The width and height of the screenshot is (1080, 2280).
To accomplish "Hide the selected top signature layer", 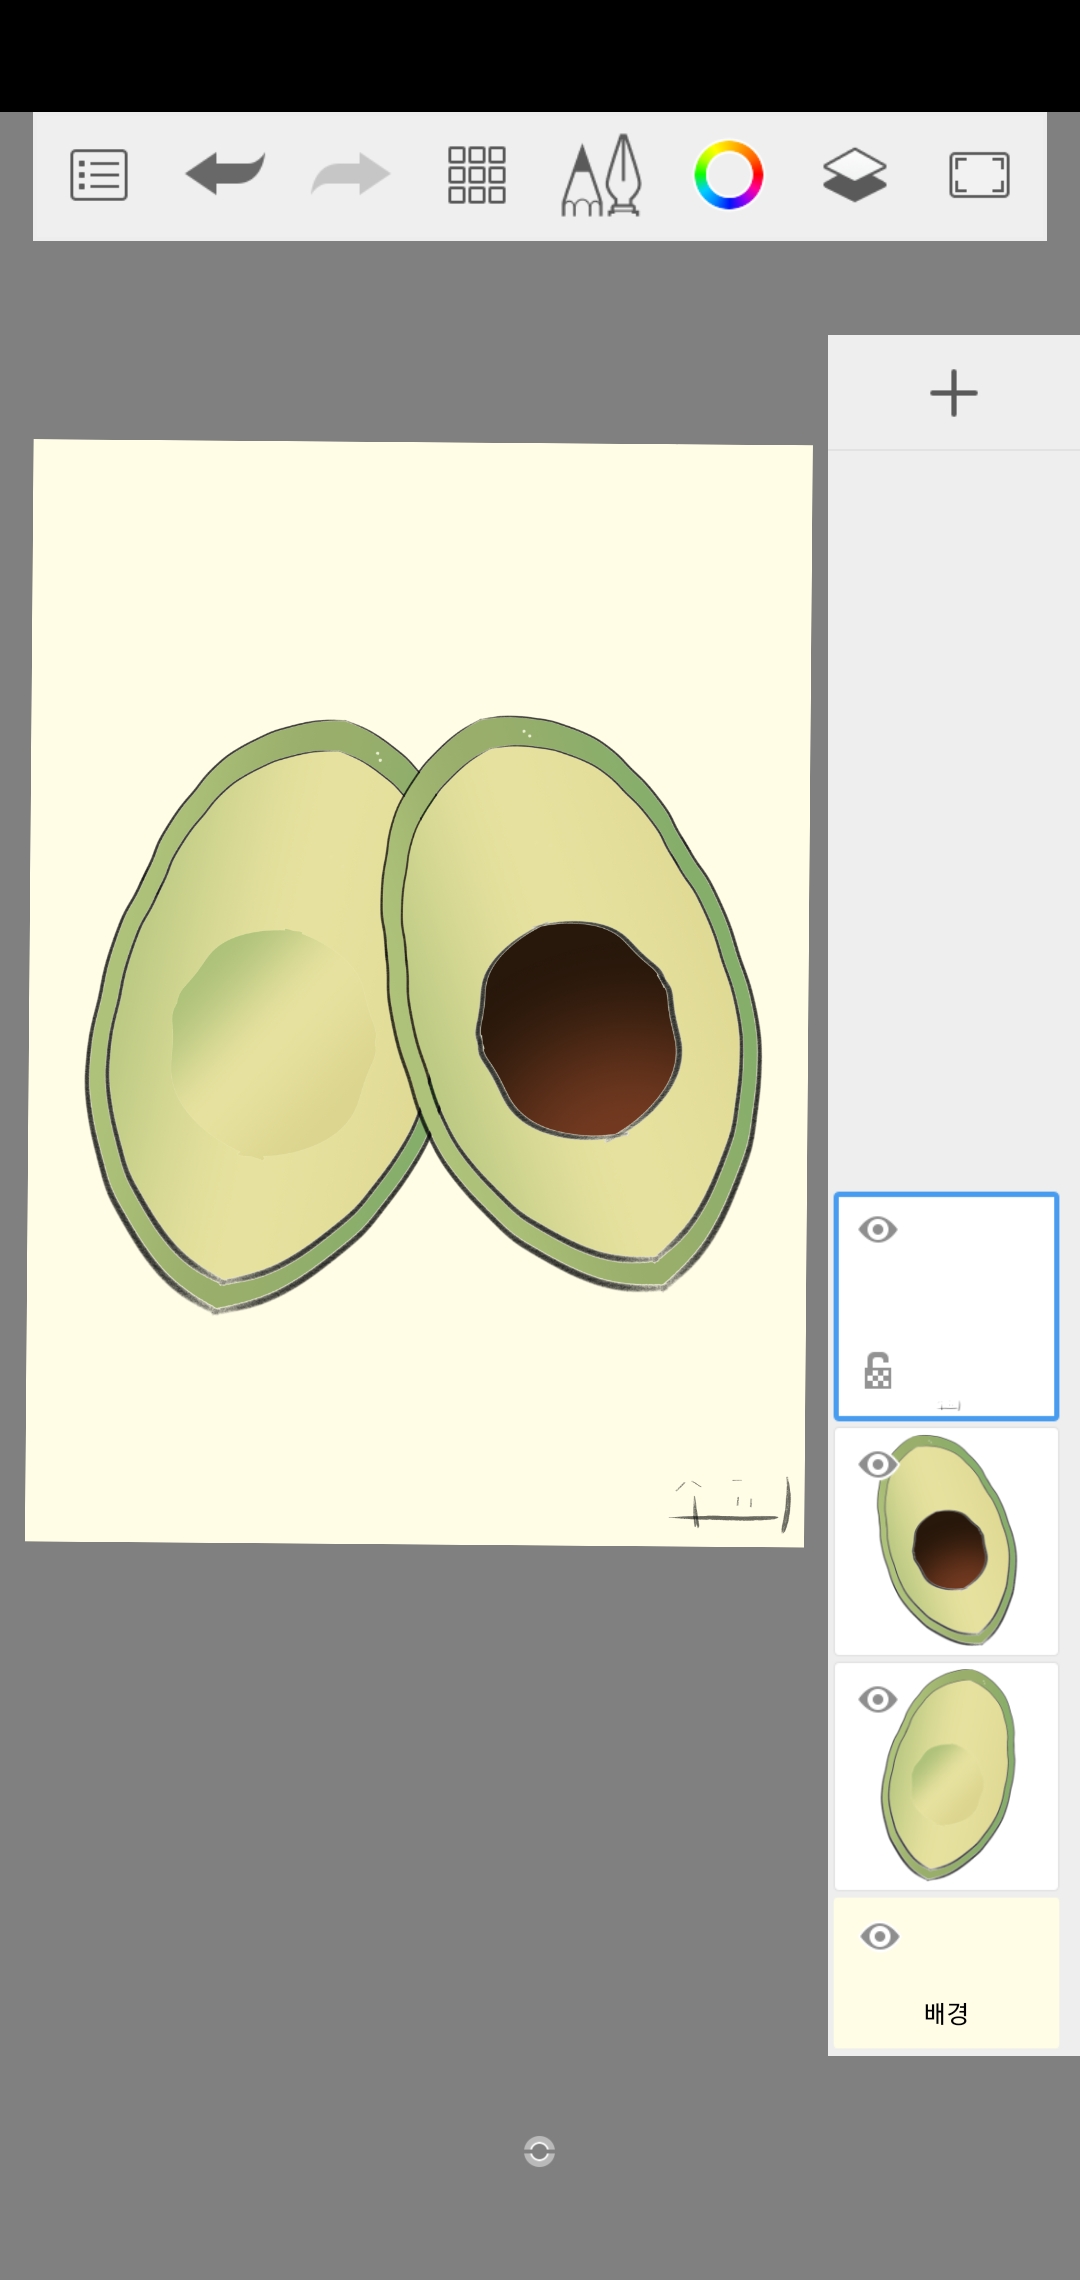I will pos(878,1229).
